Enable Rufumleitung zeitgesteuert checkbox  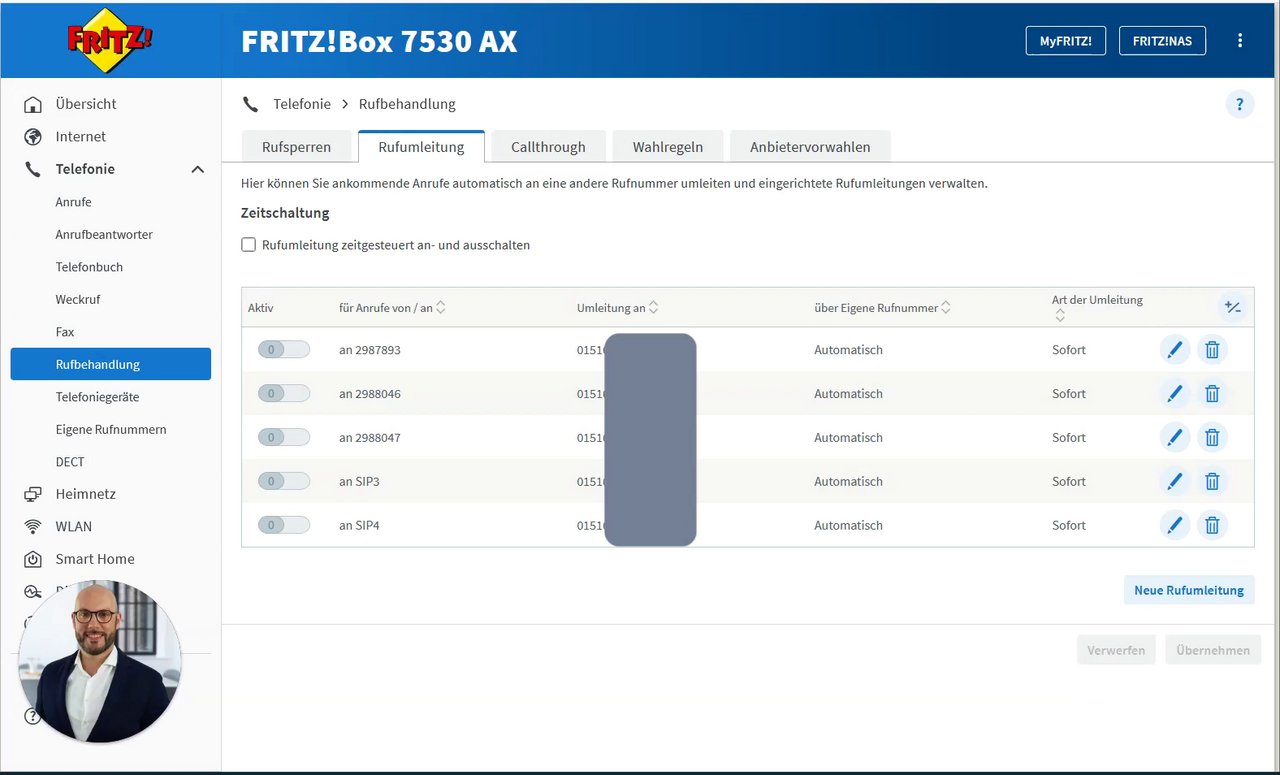pos(249,245)
